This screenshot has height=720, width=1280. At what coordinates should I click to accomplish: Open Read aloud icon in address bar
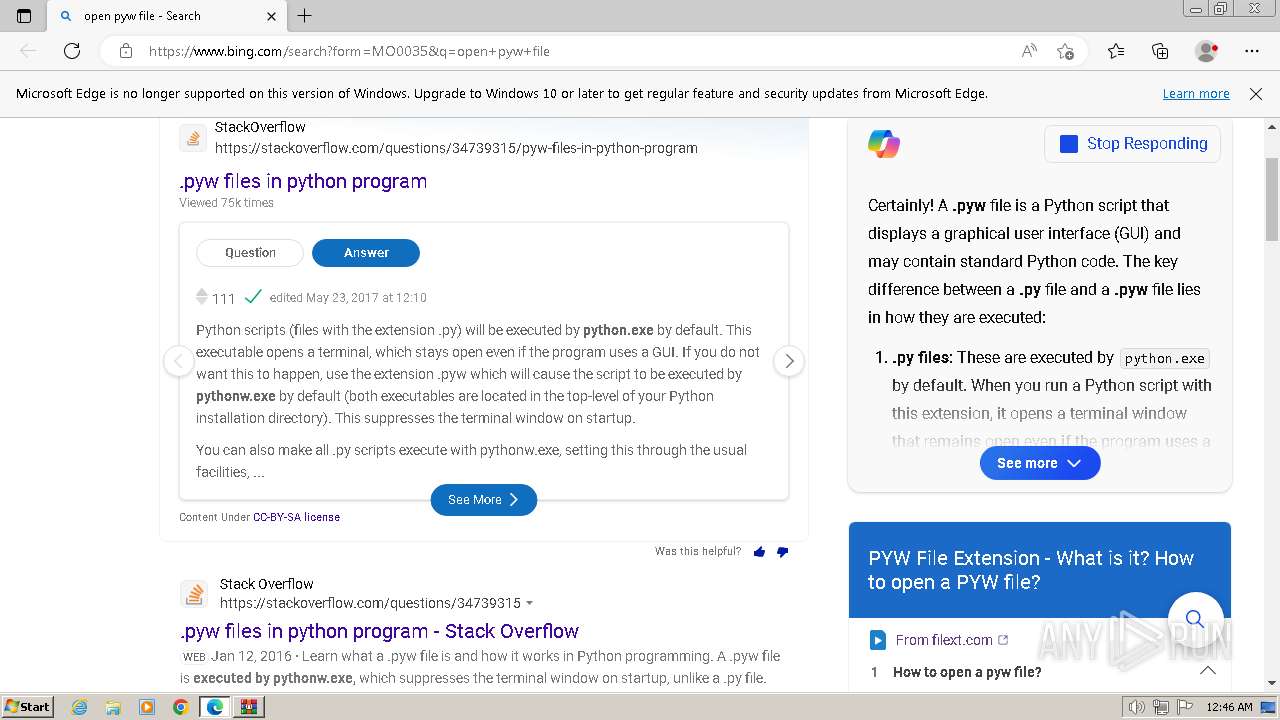(1028, 51)
